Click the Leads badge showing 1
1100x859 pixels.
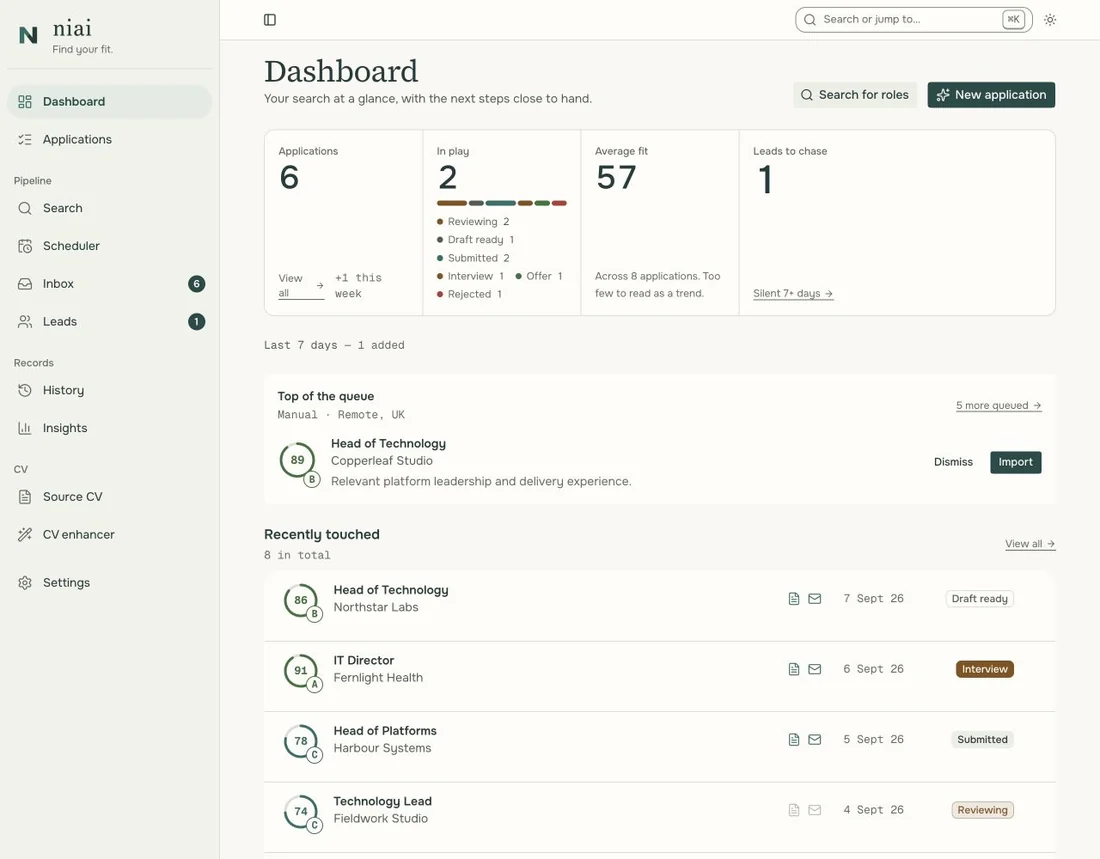(196, 322)
